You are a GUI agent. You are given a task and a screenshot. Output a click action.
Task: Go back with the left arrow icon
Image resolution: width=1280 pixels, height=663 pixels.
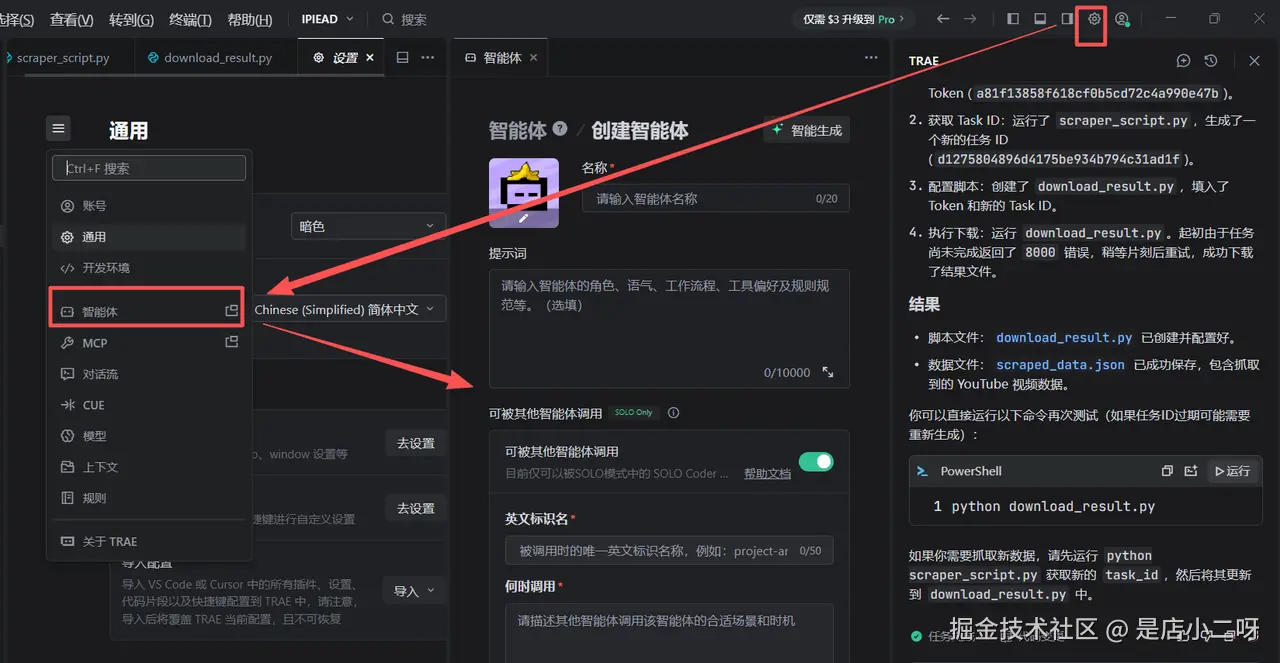coord(943,19)
